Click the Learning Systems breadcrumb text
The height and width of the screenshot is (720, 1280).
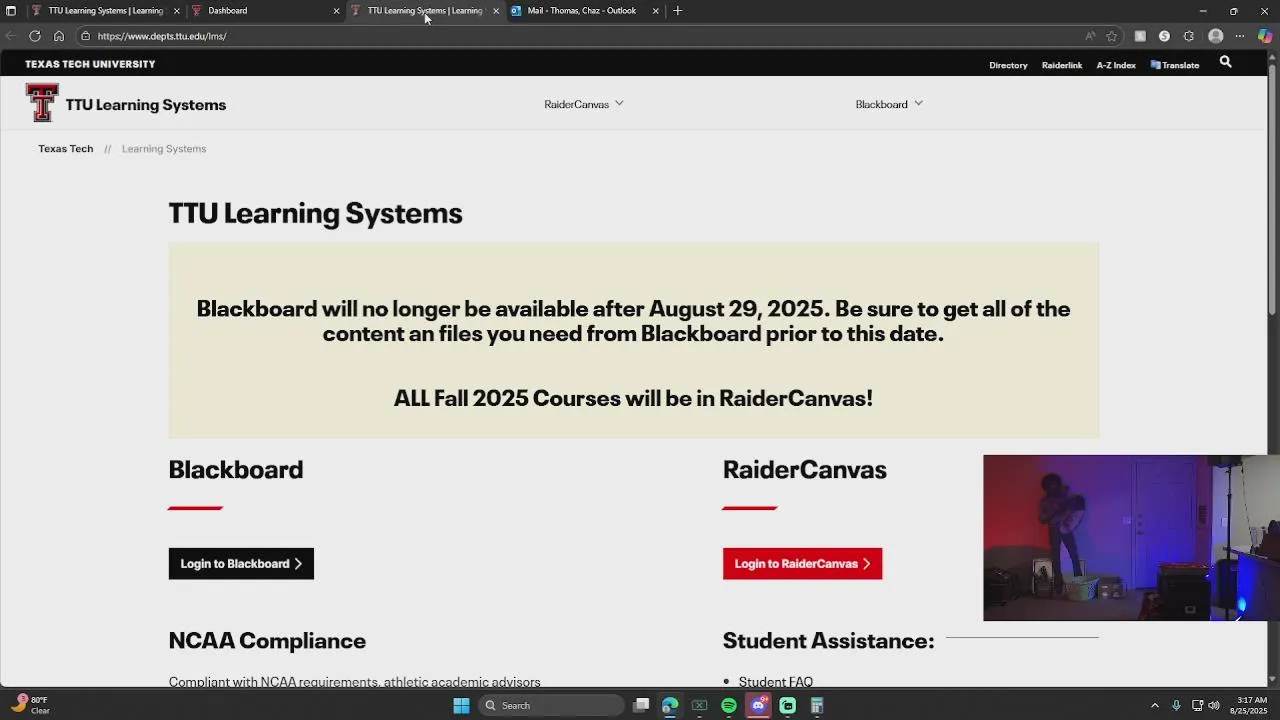click(164, 149)
